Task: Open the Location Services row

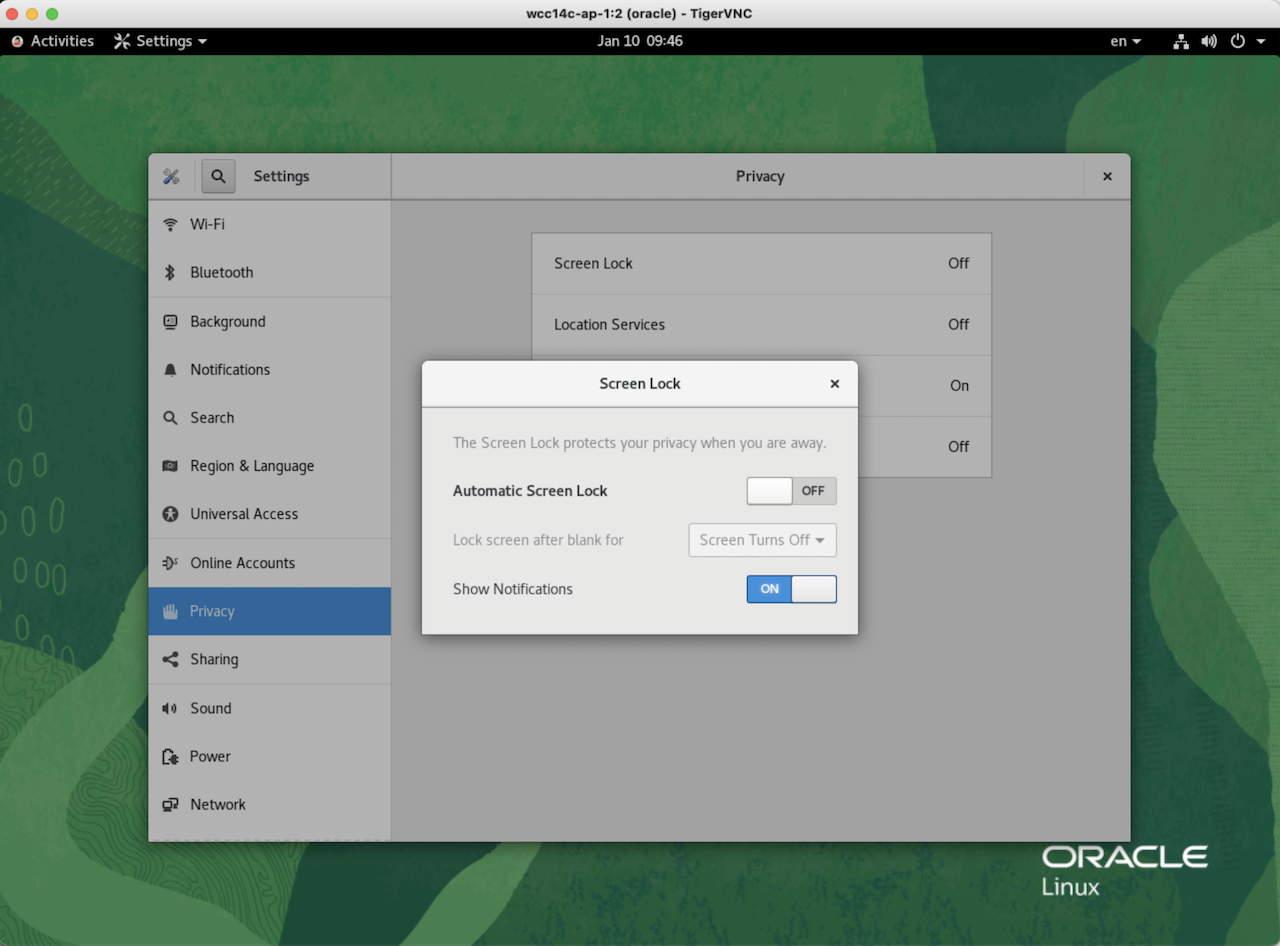Action: click(761, 325)
